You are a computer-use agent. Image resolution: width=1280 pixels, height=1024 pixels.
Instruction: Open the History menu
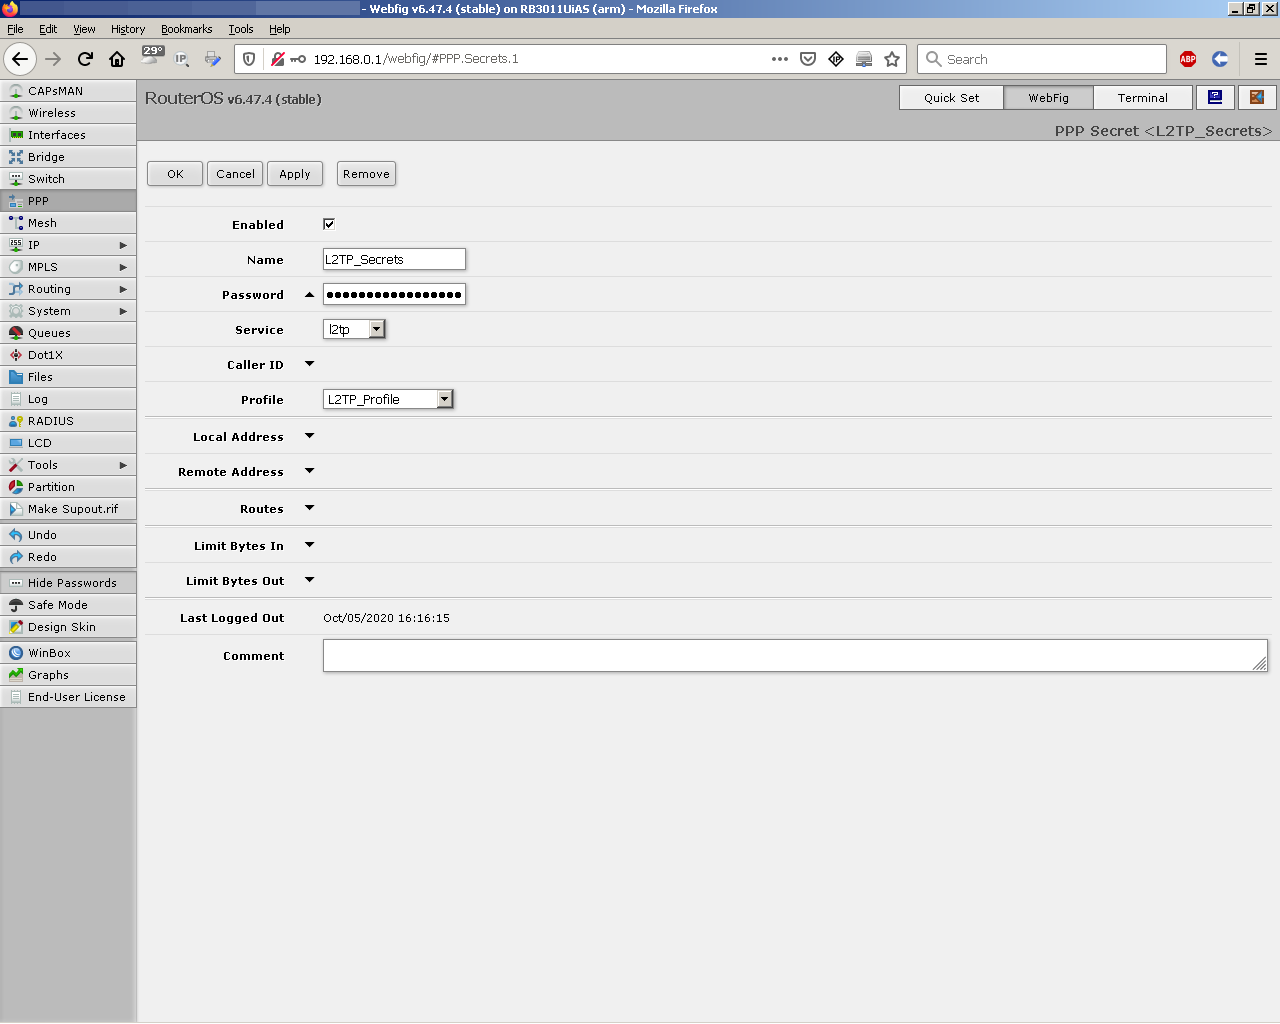(x=128, y=29)
